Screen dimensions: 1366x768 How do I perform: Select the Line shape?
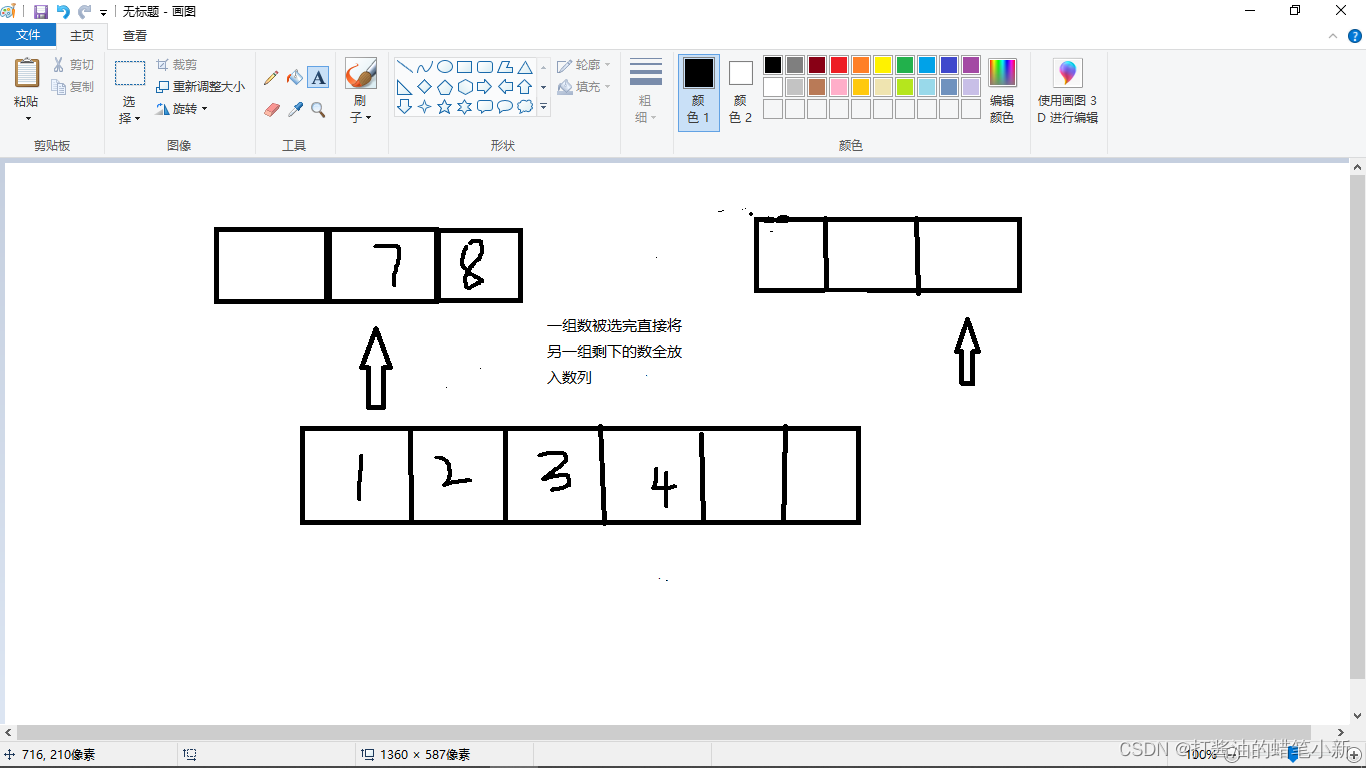[405, 67]
